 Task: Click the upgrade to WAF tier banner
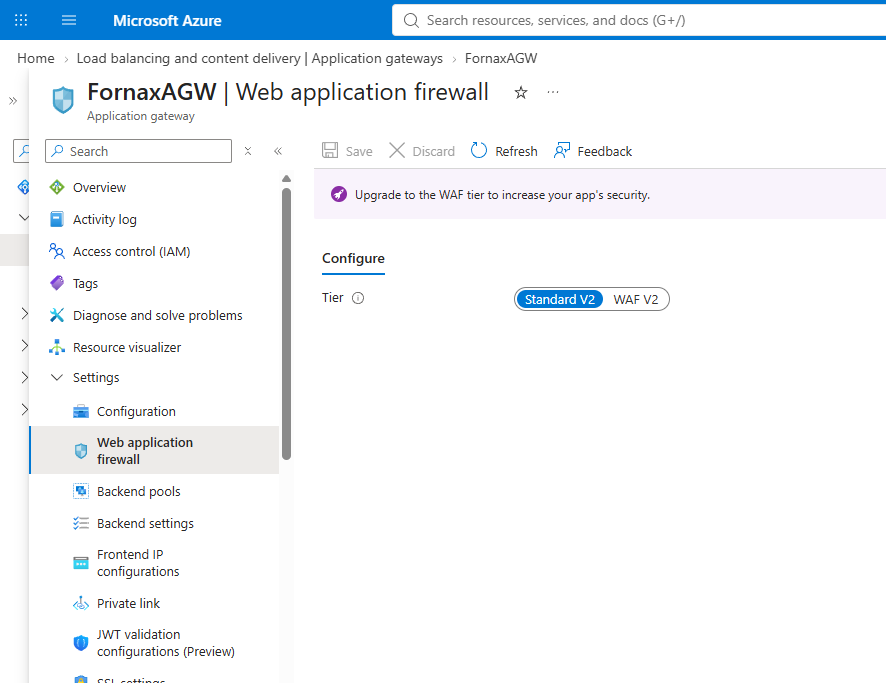(600, 194)
